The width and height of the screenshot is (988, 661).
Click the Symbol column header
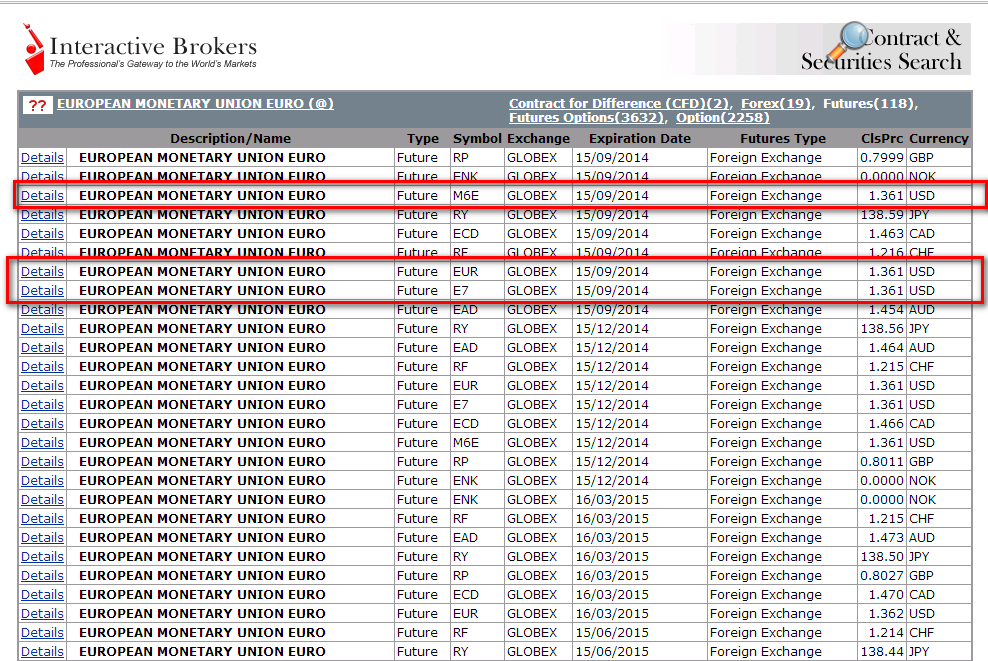coord(477,139)
